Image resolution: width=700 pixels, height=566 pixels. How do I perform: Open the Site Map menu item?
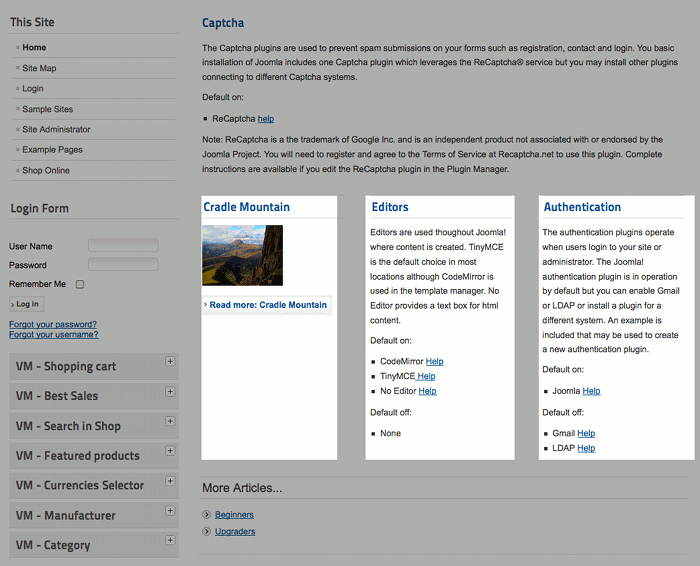(40, 68)
